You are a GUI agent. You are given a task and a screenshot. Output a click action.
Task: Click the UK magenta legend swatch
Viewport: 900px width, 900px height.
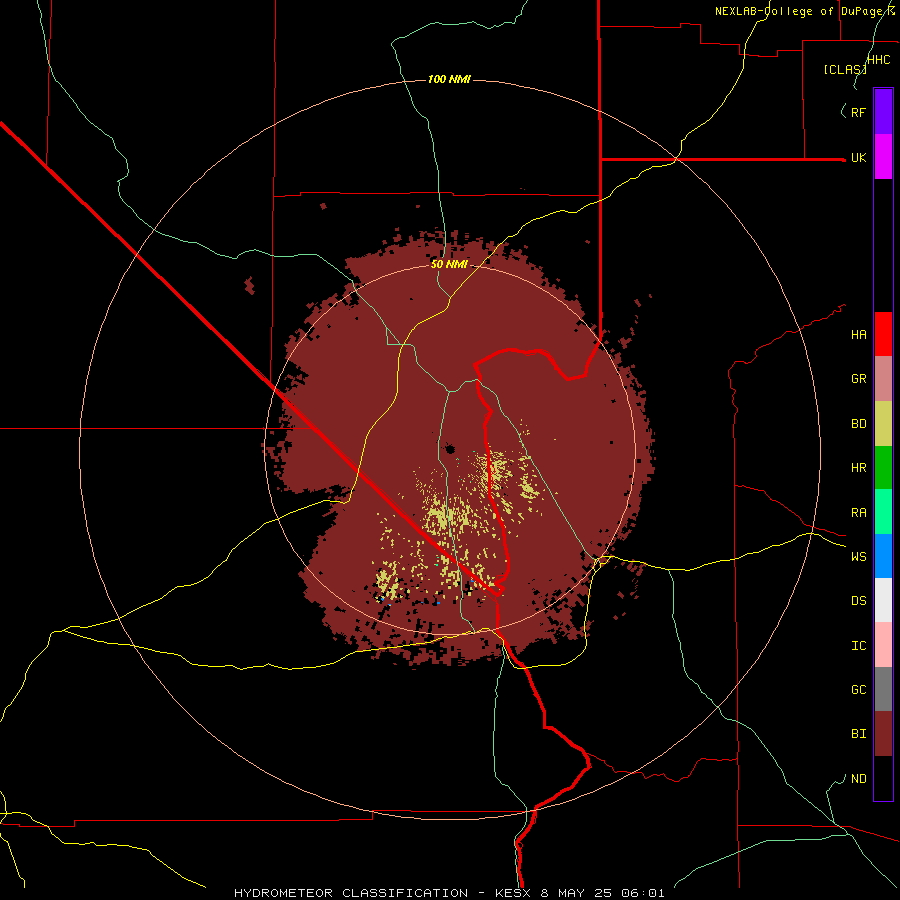883,156
